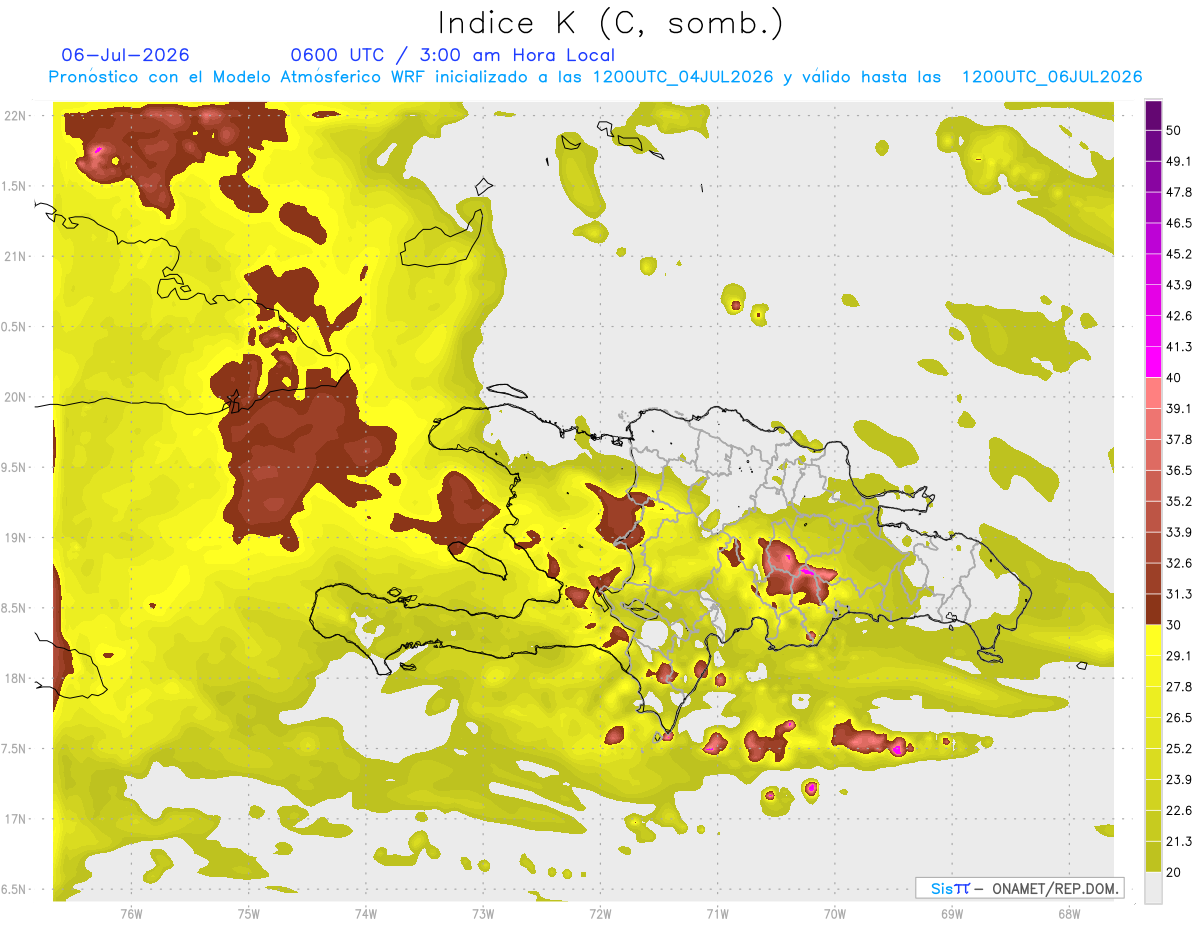Pick the magenta swatch between 40 and 41.3

tap(1153, 362)
